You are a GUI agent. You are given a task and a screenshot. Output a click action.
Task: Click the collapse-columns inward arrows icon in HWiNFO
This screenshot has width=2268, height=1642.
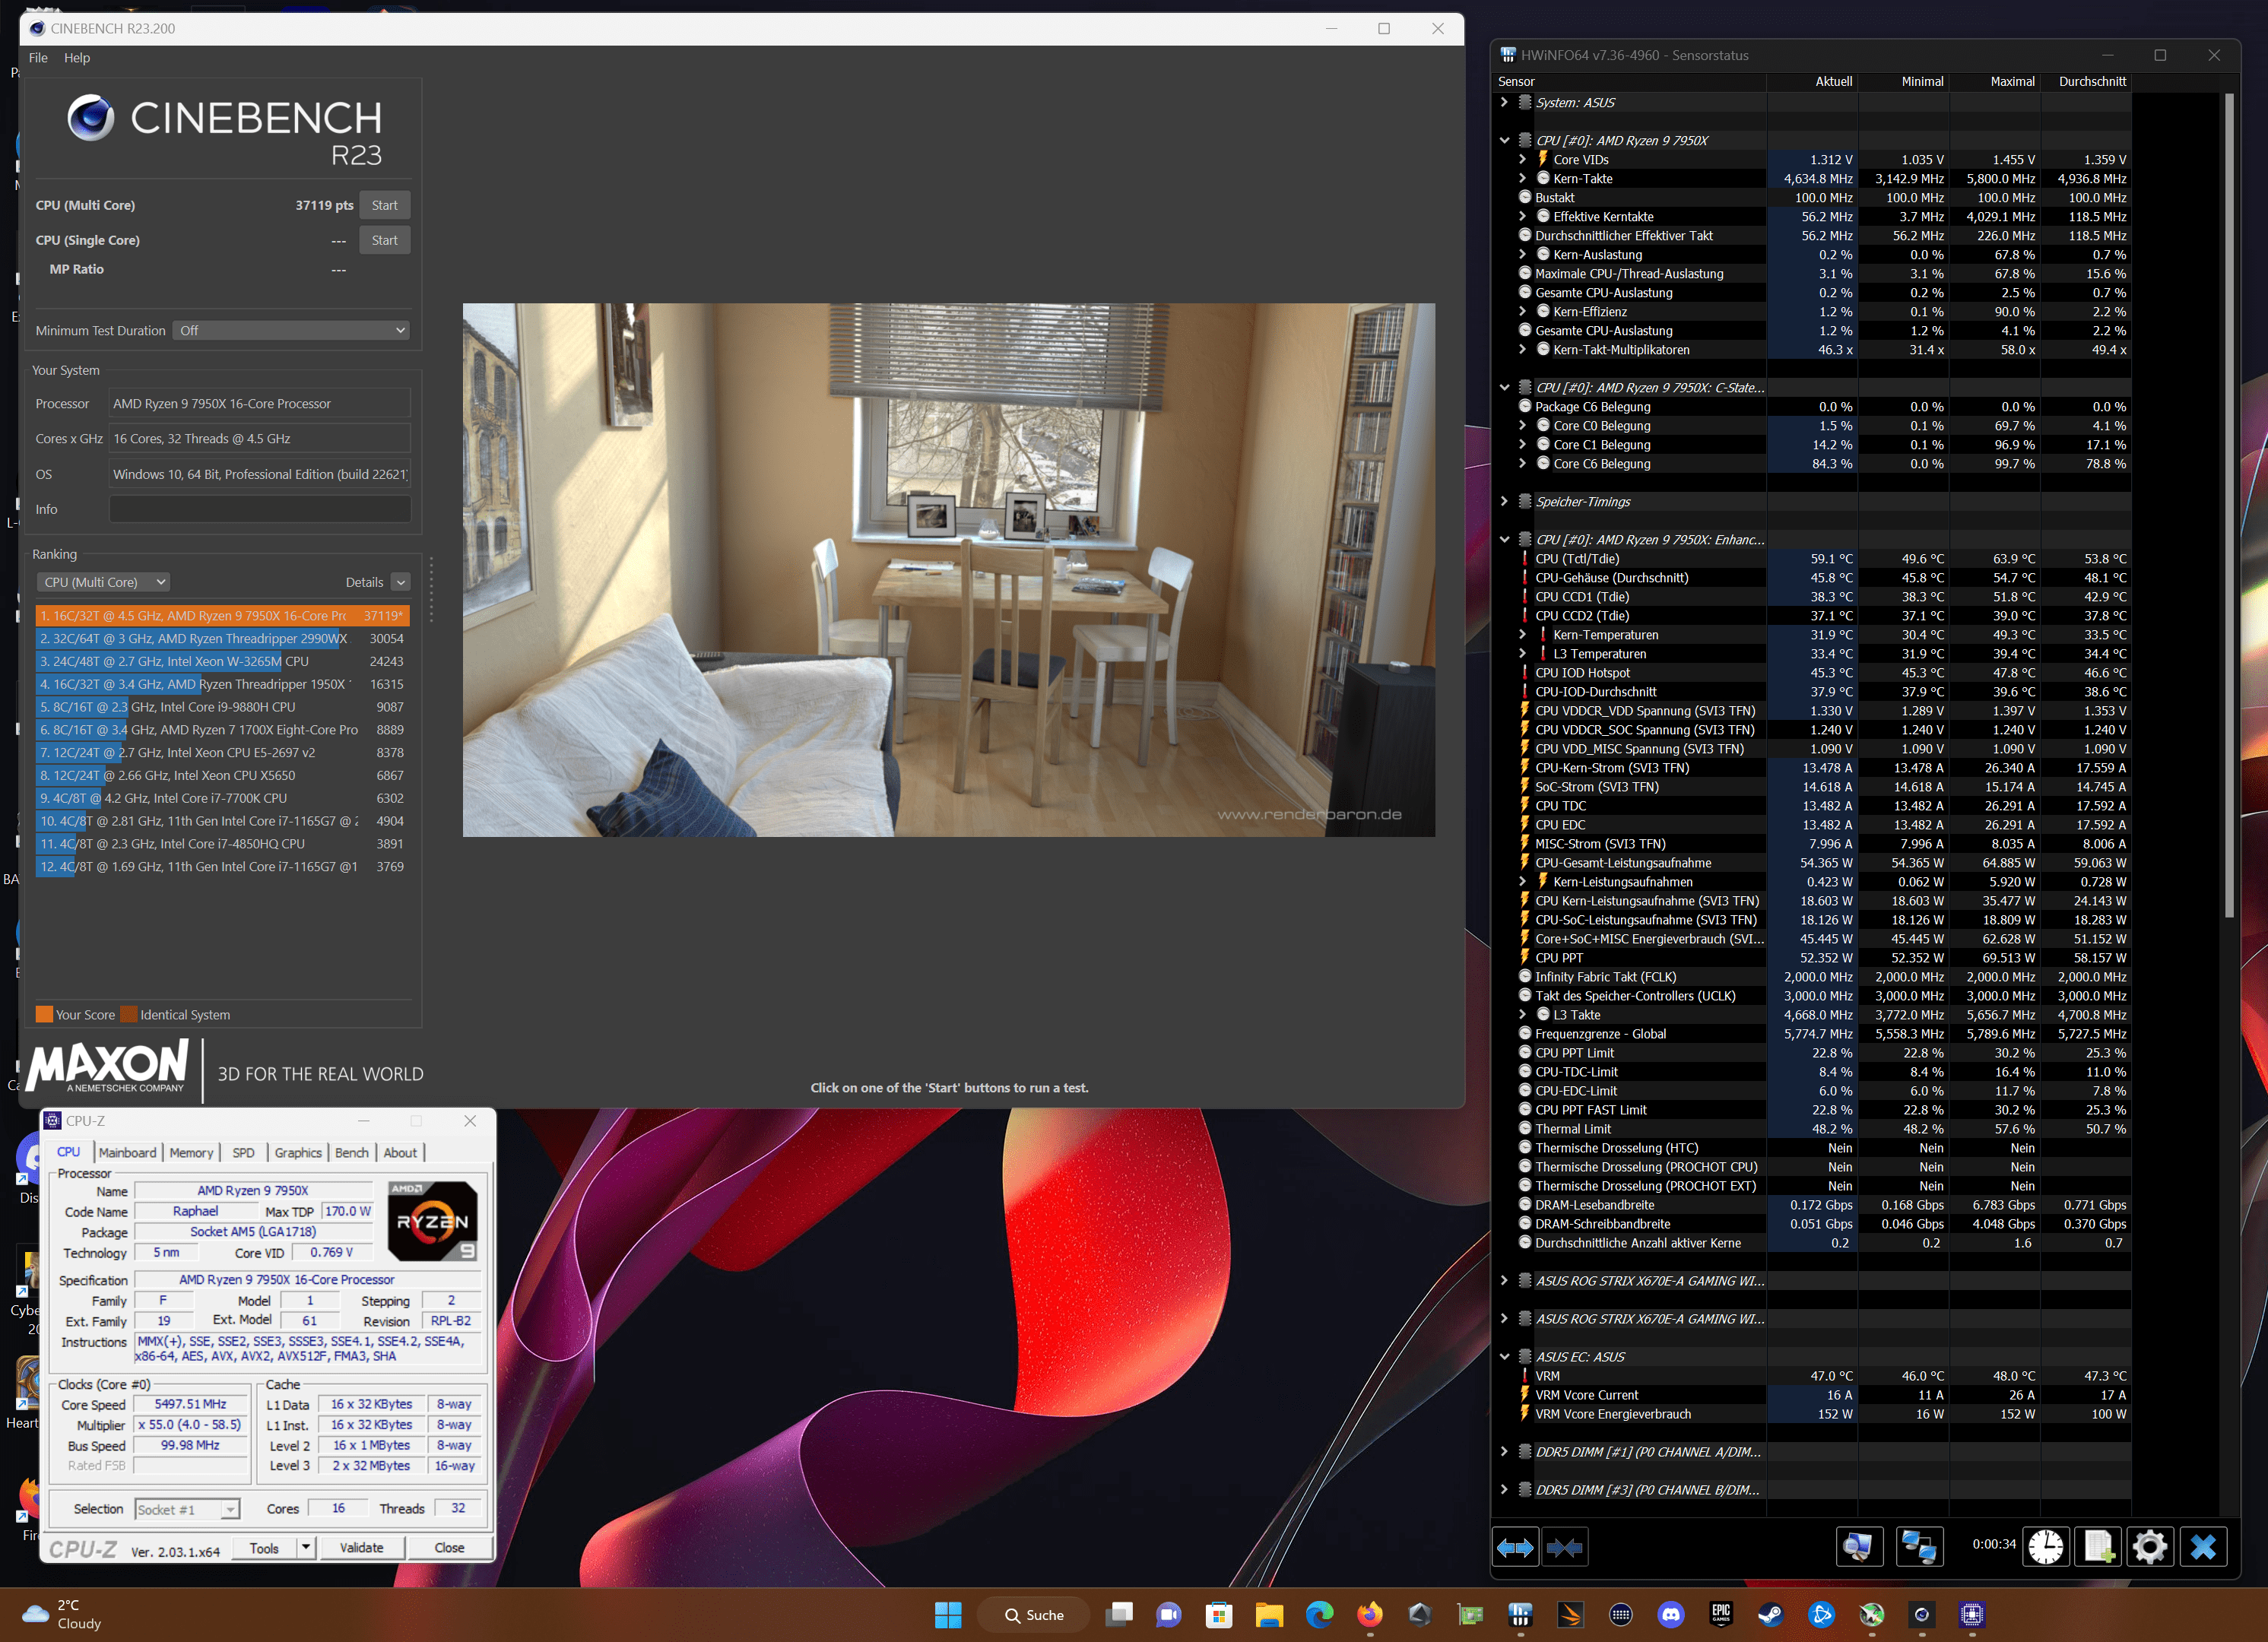click(x=1564, y=1547)
